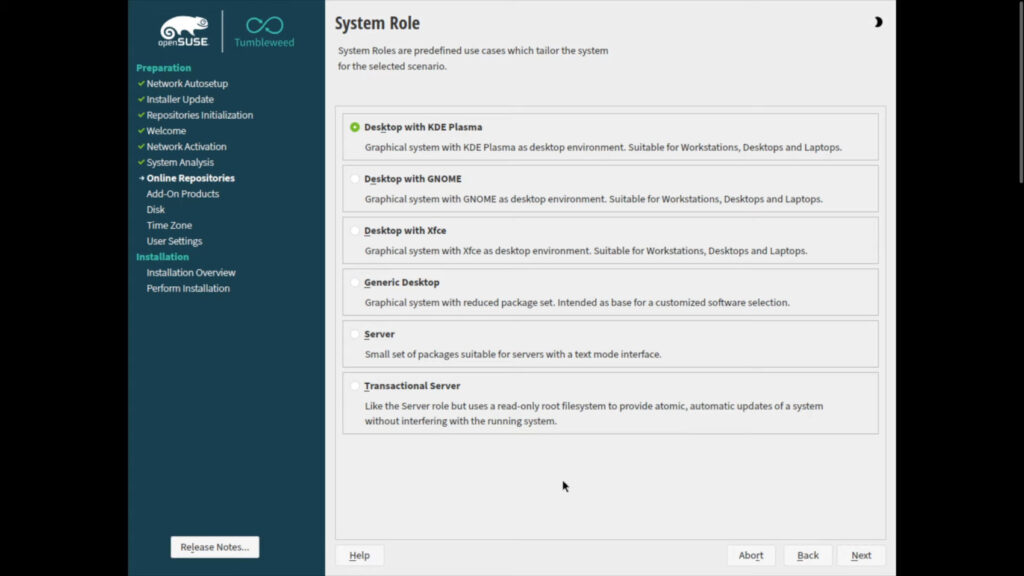Click Online Repositories current step
The width and height of the screenshot is (1024, 576).
(190, 178)
